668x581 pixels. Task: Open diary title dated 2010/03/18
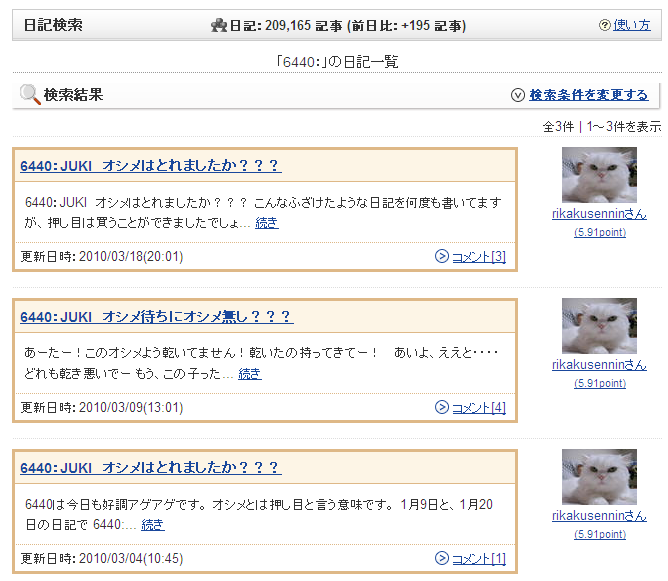click(151, 165)
